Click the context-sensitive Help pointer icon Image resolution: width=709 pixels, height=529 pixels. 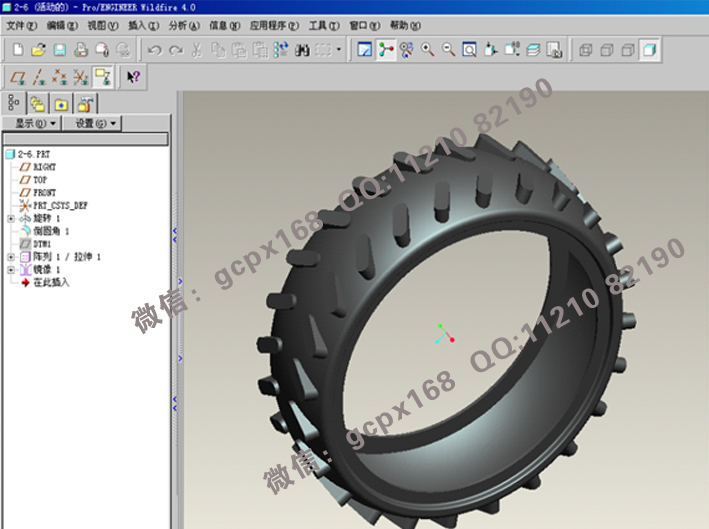tap(134, 76)
